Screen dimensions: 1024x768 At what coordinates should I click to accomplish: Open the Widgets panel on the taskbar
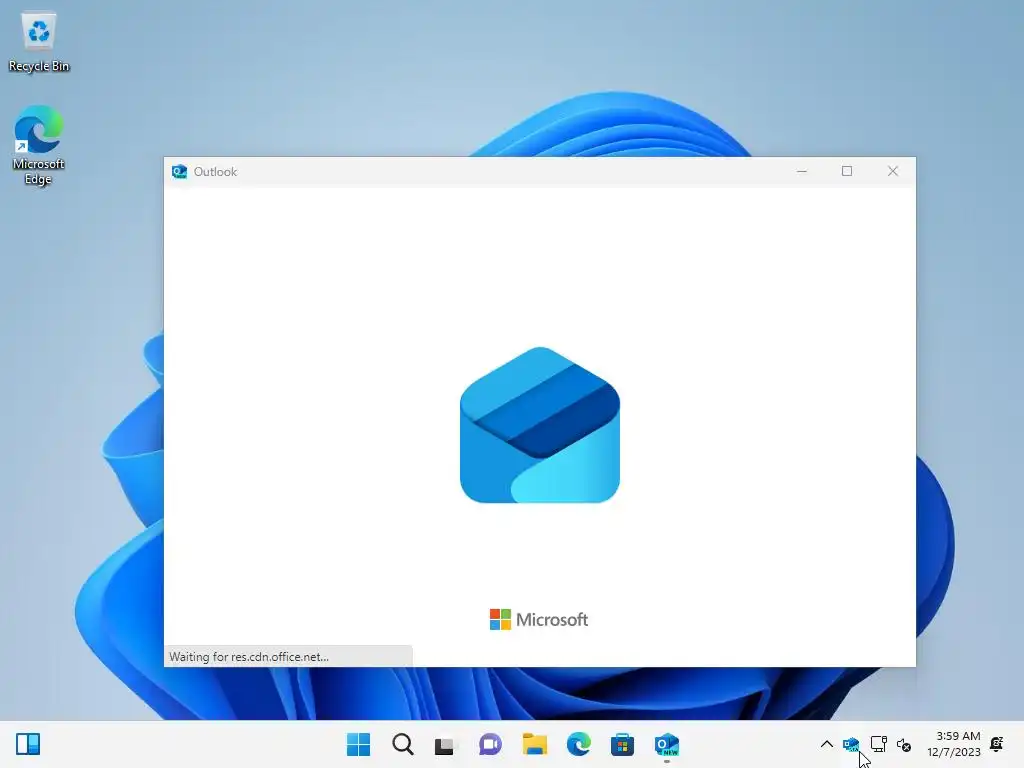[28, 744]
